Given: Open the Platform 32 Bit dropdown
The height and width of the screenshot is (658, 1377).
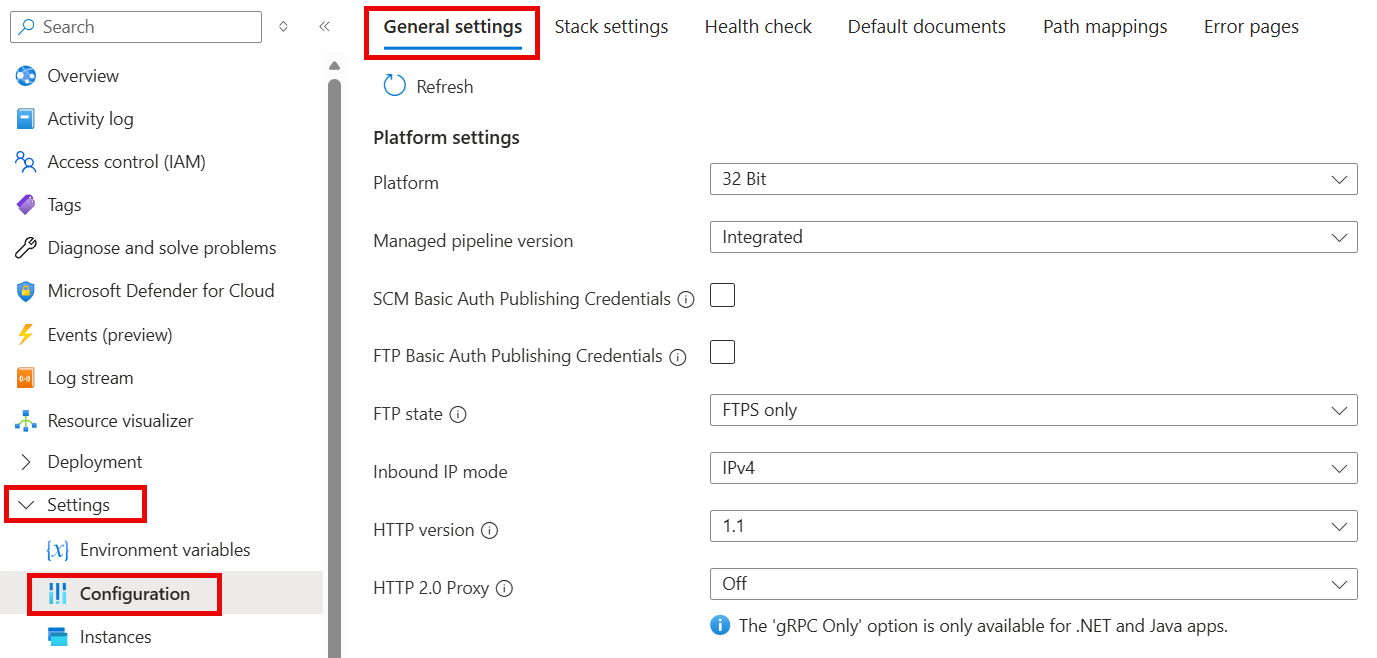Looking at the screenshot, I should click(1034, 179).
